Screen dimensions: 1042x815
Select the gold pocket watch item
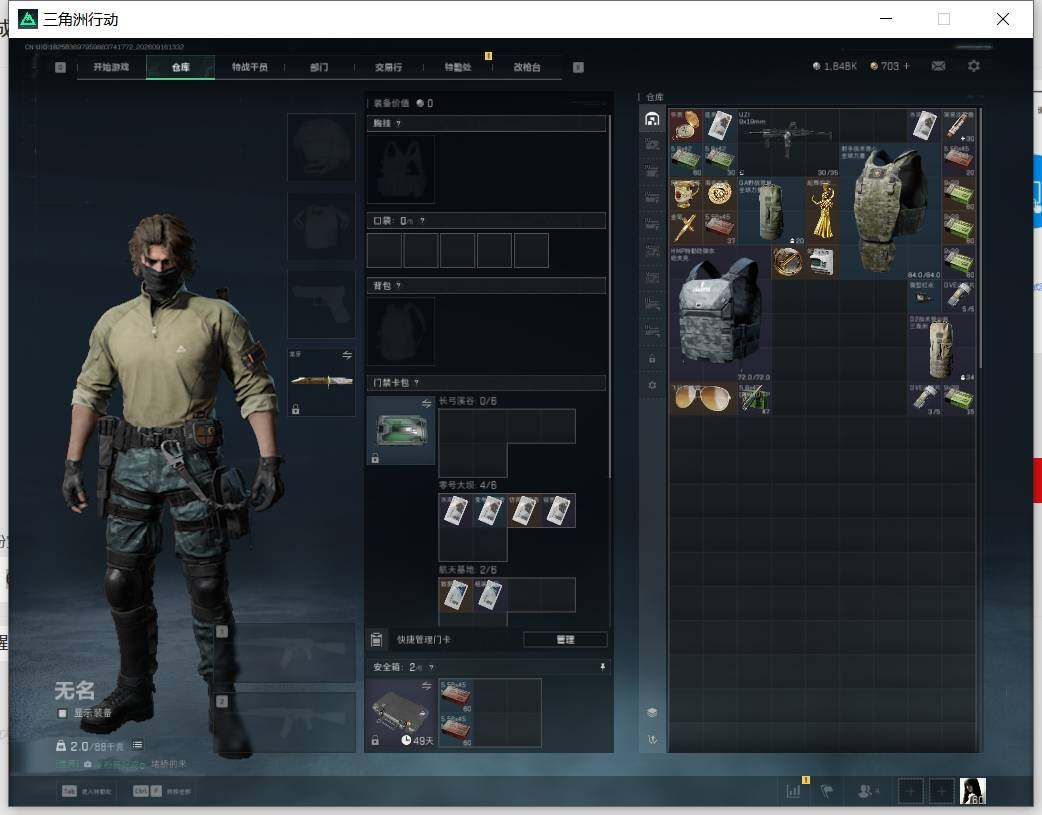(686, 126)
